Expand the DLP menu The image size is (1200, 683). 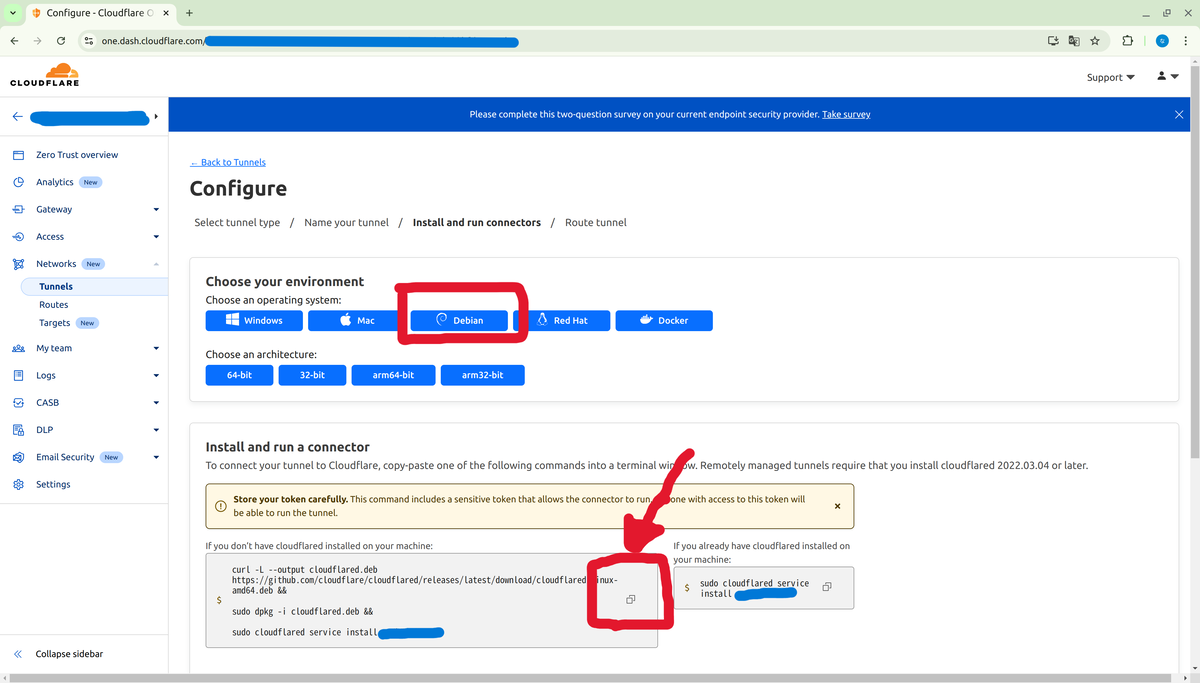(x=156, y=430)
